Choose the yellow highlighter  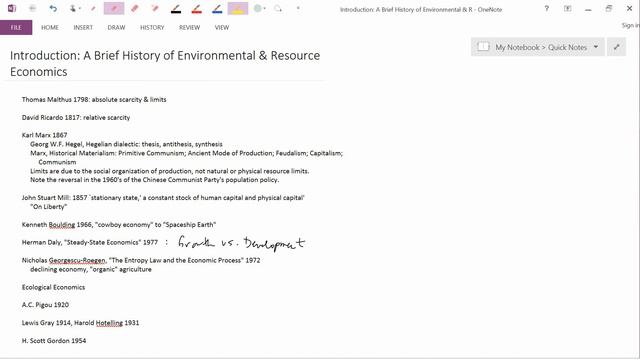(238, 8)
